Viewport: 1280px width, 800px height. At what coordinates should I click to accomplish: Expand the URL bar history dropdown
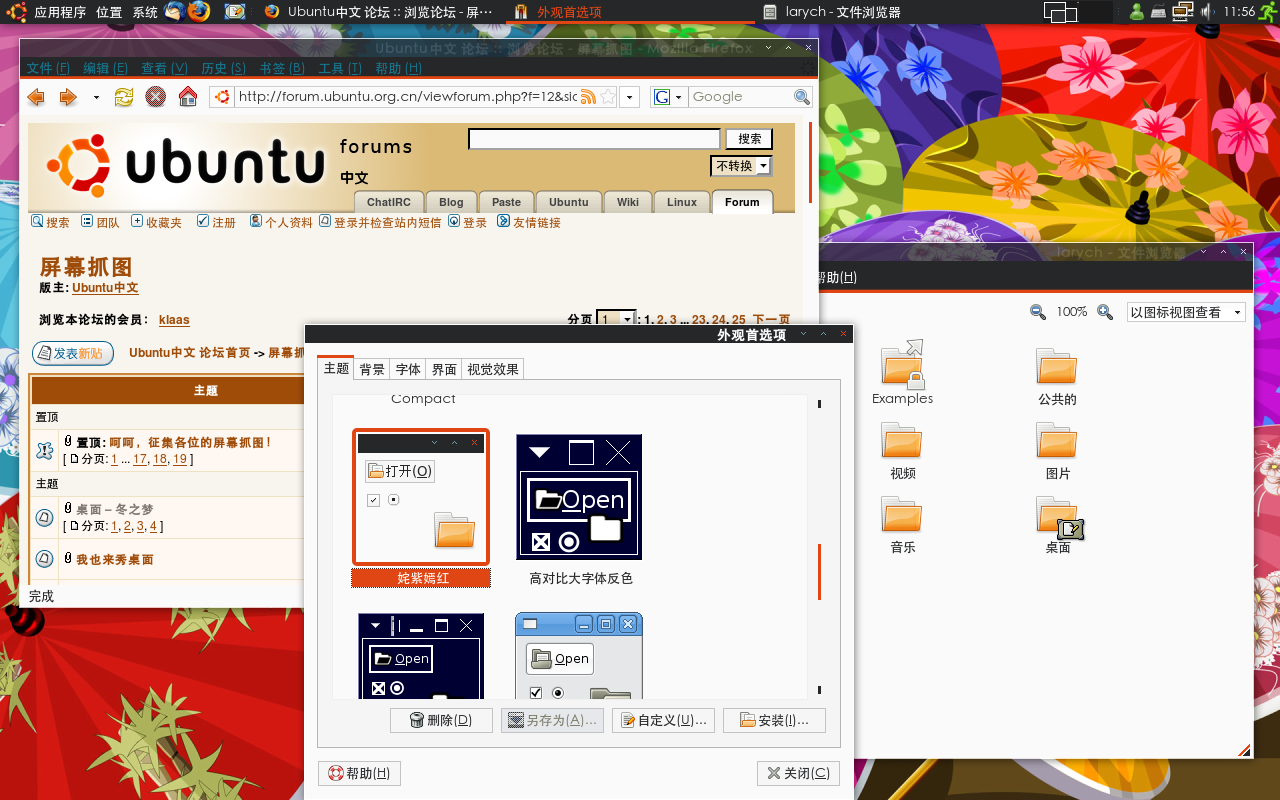(x=629, y=97)
